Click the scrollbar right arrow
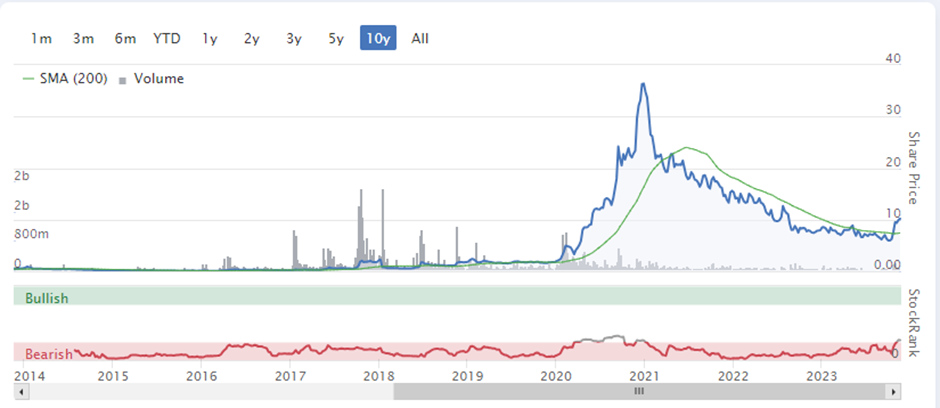940x408 pixels. (894, 392)
